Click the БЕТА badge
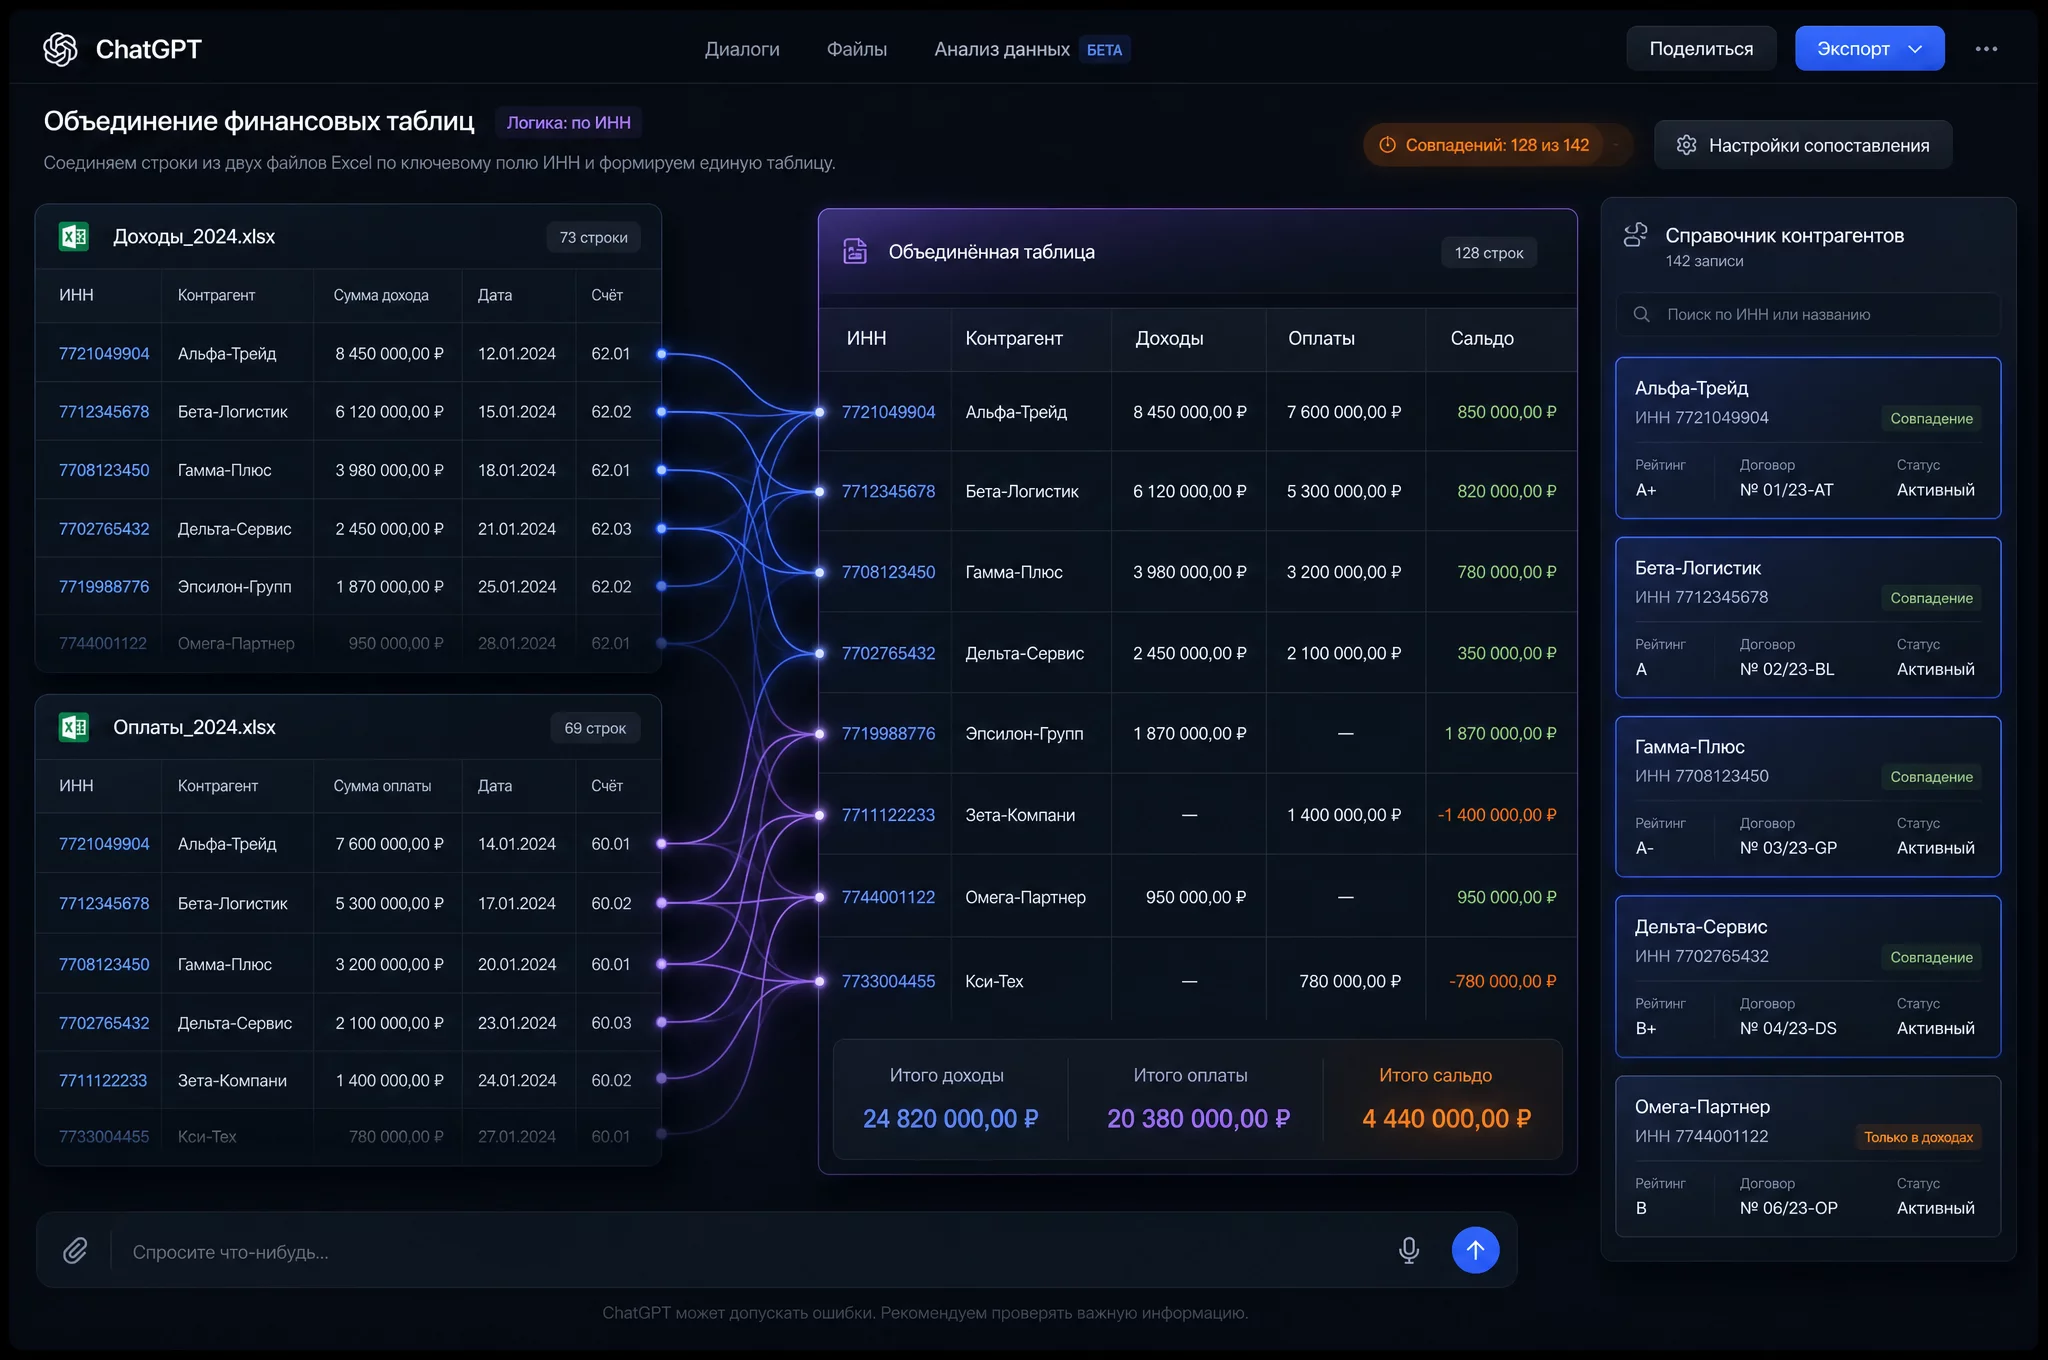The width and height of the screenshot is (2048, 1360). click(1104, 50)
